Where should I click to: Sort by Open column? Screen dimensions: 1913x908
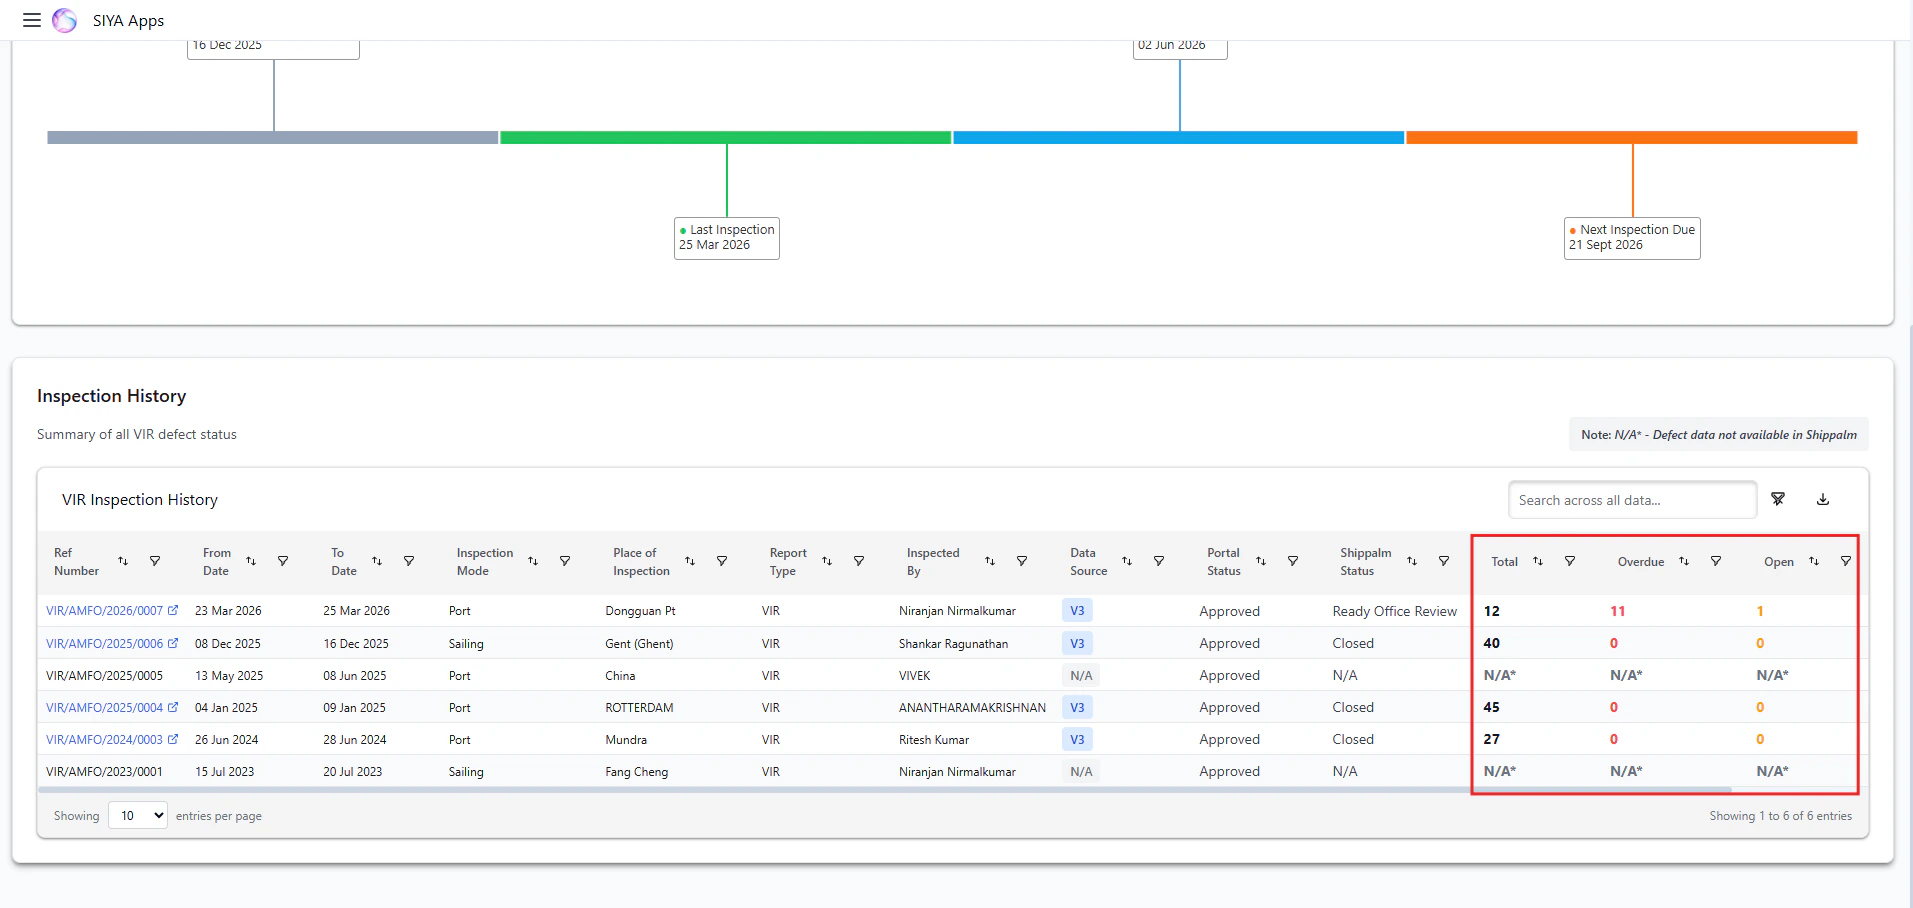pos(1814,561)
